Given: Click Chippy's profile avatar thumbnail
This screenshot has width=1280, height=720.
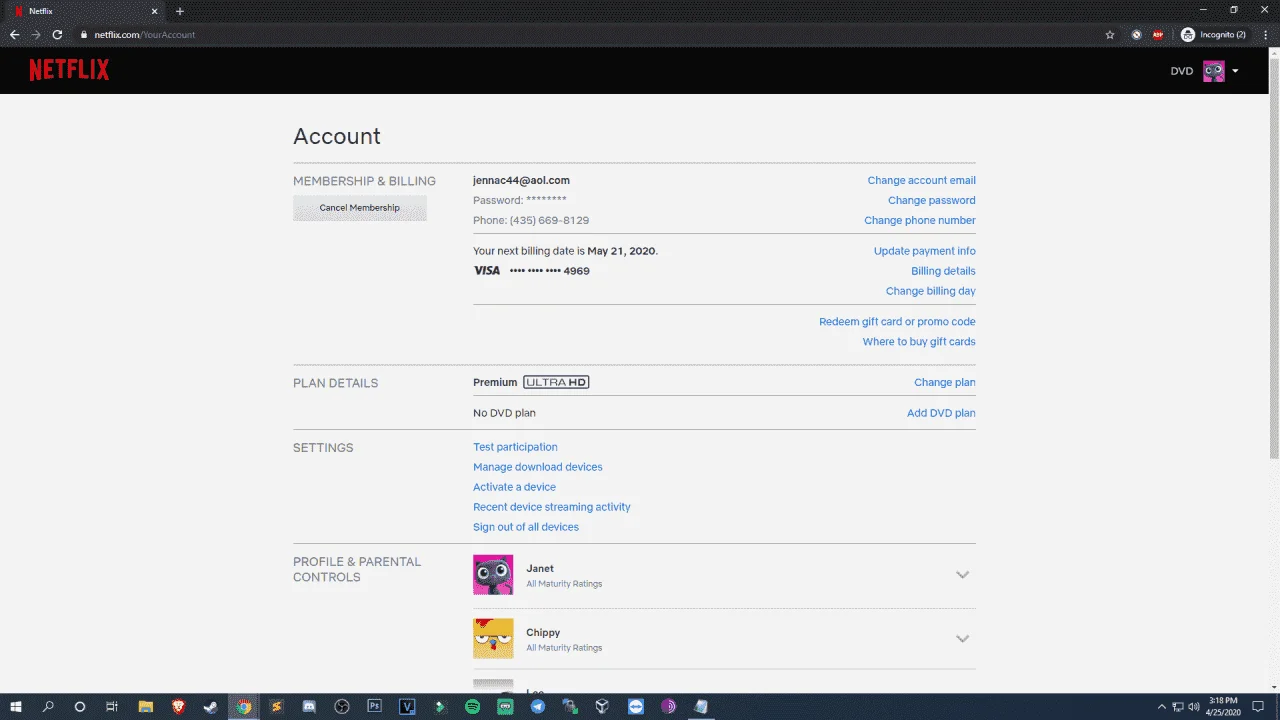Looking at the screenshot, I should point(493,639).
